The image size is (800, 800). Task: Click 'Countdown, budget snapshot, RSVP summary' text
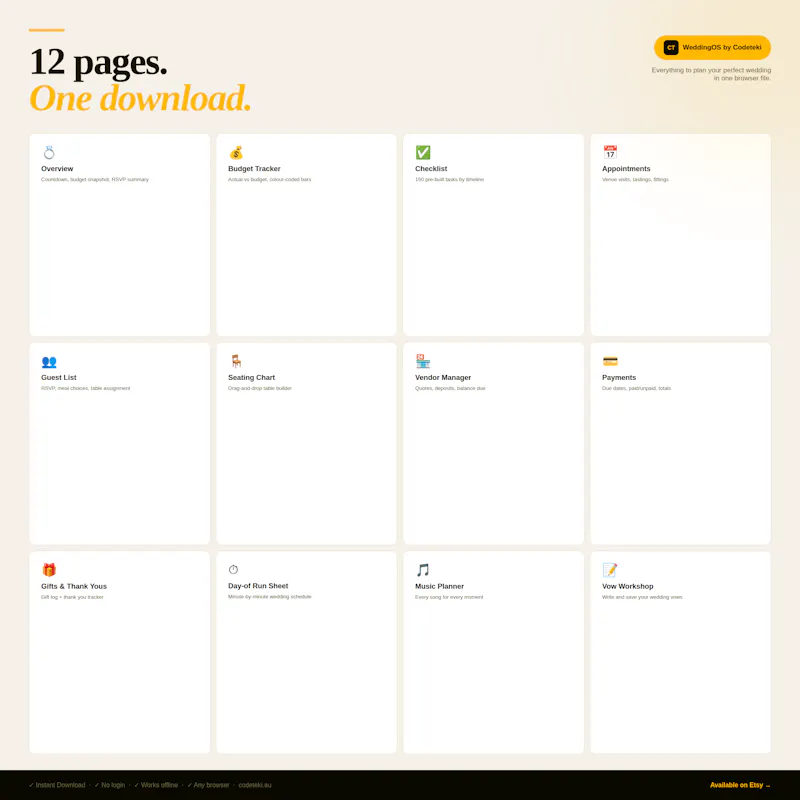coord(95,180)
